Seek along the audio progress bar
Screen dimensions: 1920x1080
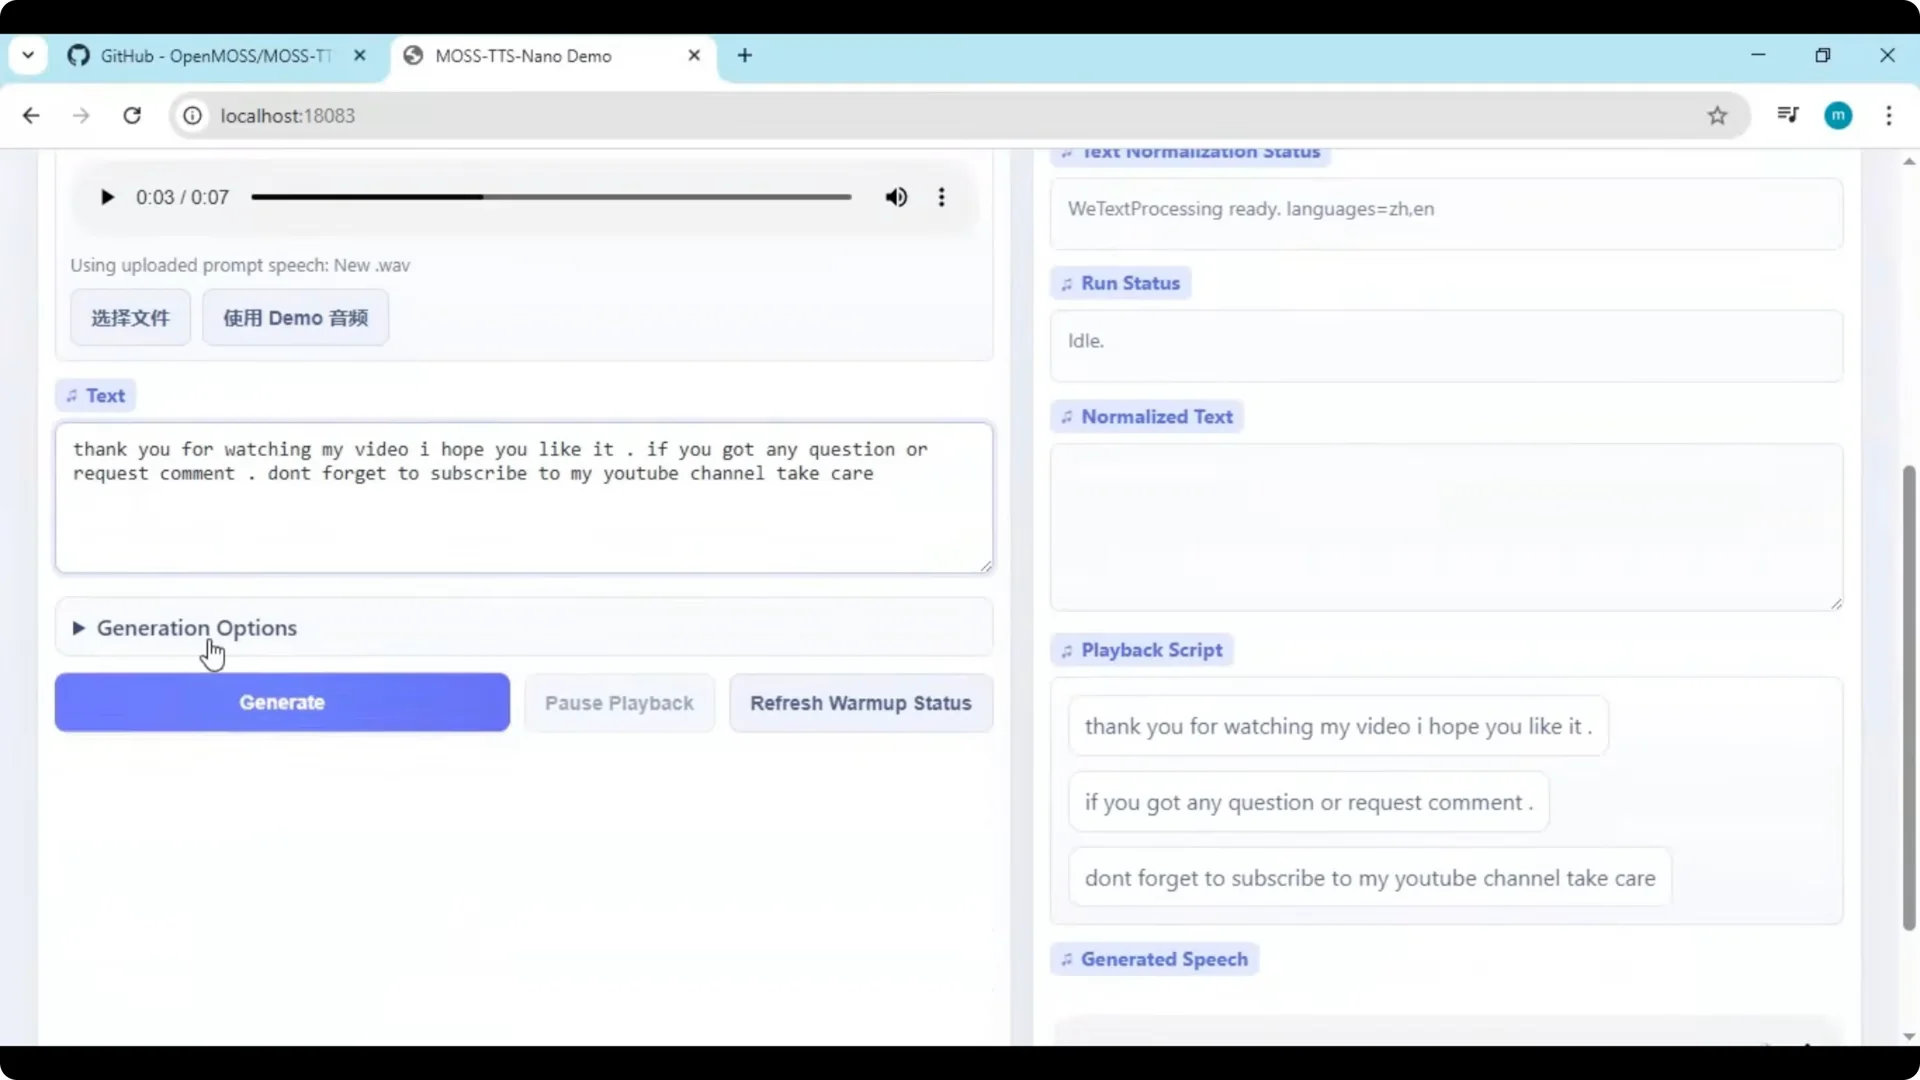[551, 197]
